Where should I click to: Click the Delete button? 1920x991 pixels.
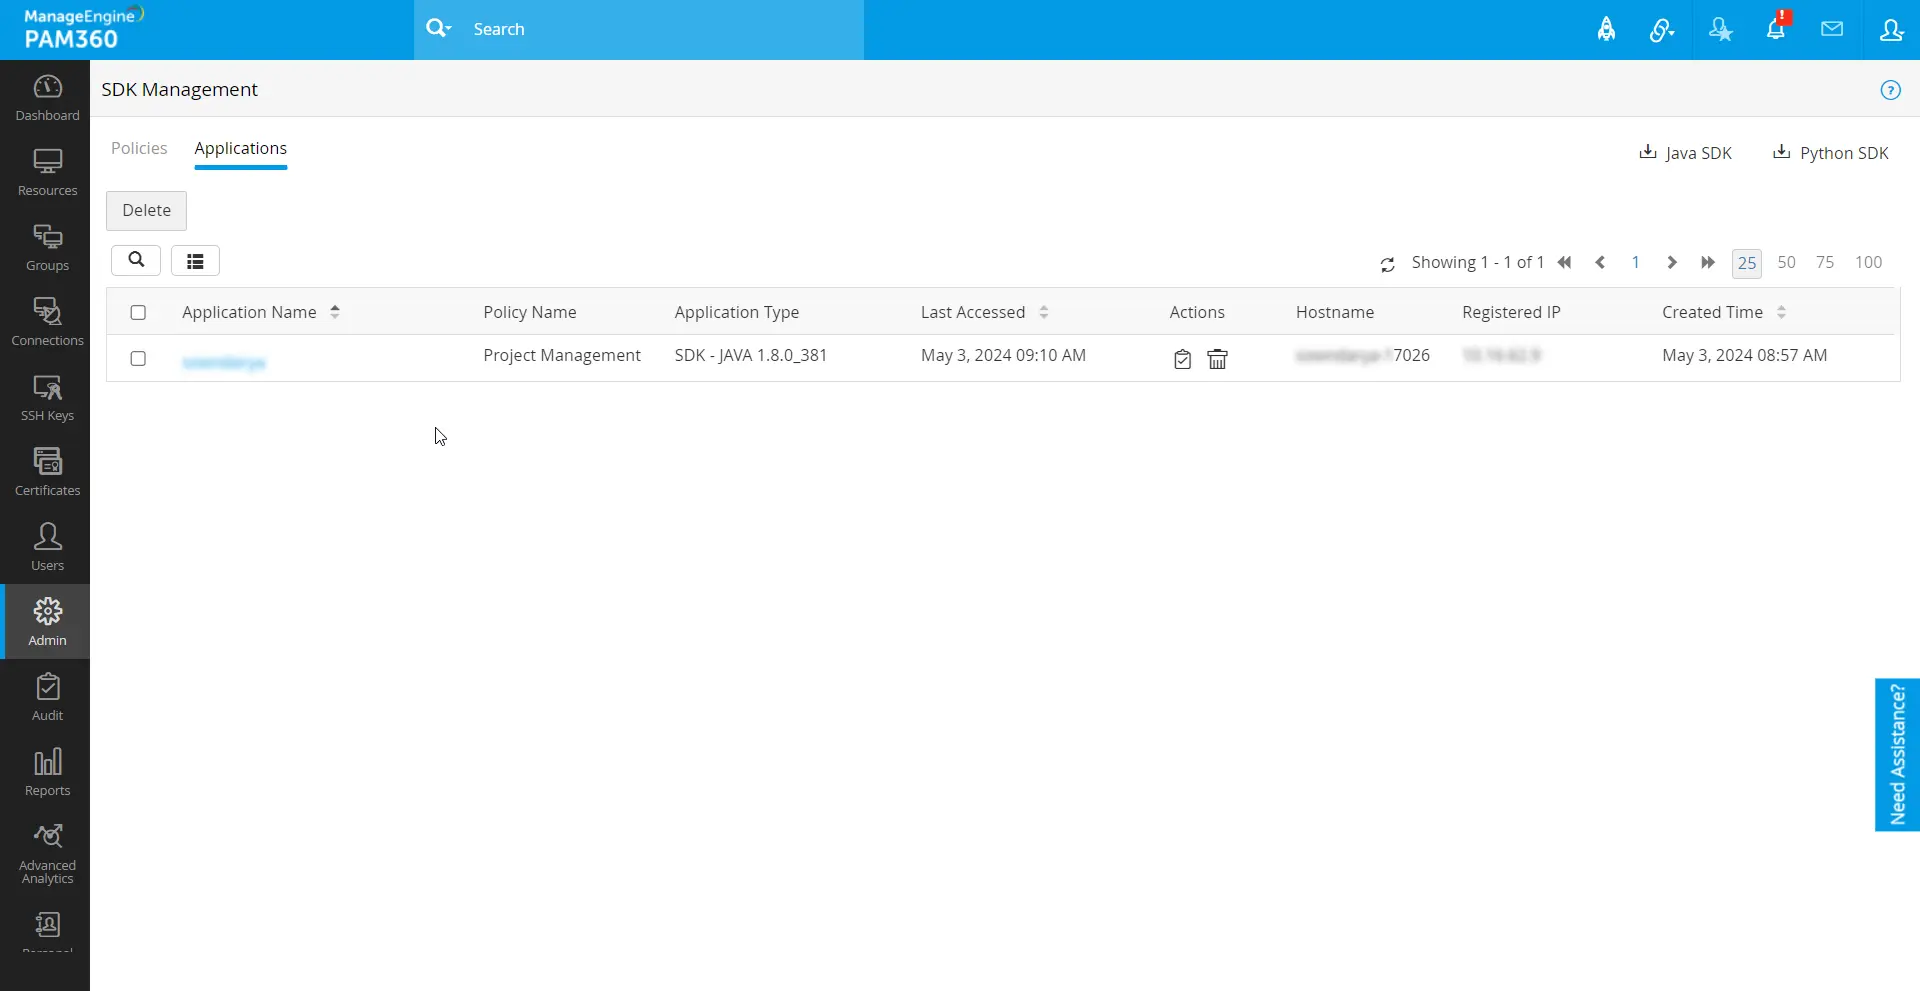pos(146,210)
